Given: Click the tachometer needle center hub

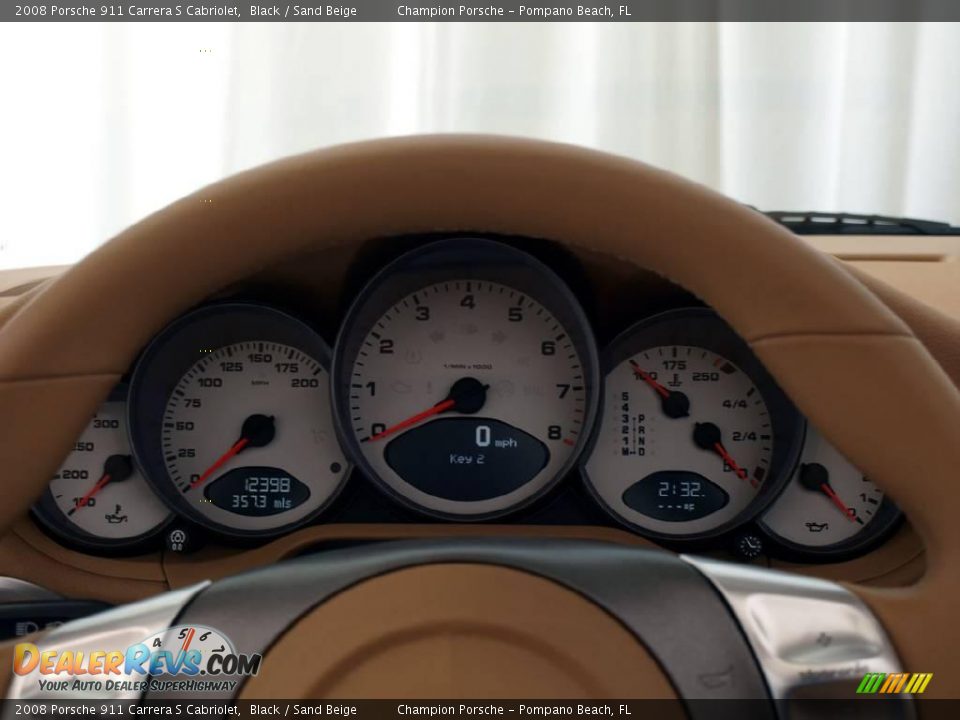Looking at the screenshot, I should tap(468, 396).
